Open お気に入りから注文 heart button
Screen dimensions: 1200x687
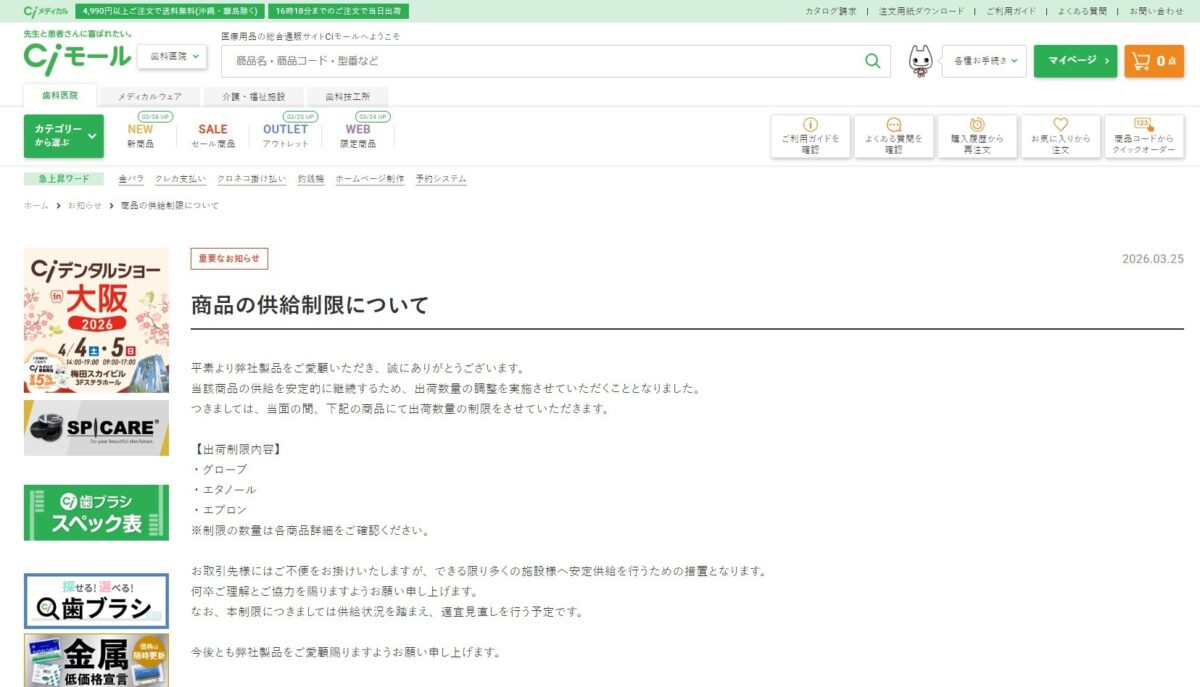pyautogui.click(x=1060, y=136)
